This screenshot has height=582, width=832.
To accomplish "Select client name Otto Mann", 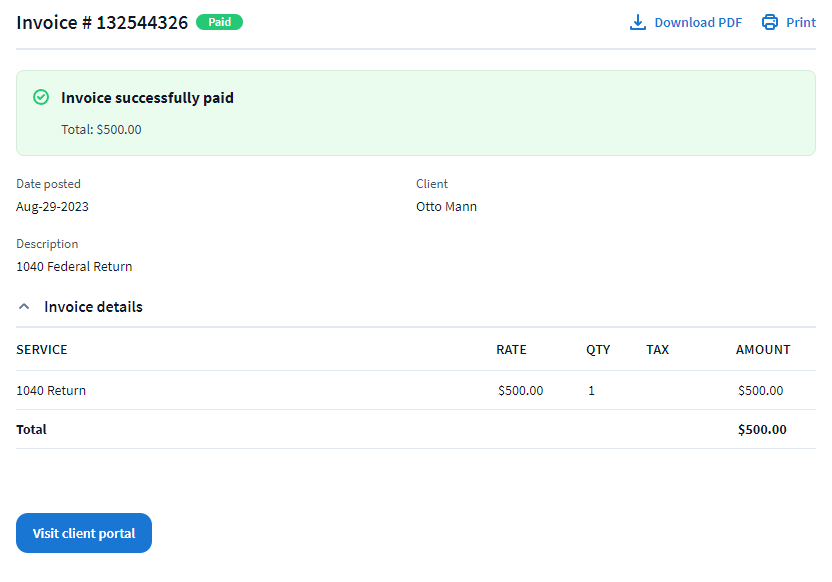I will click(446, 207).
